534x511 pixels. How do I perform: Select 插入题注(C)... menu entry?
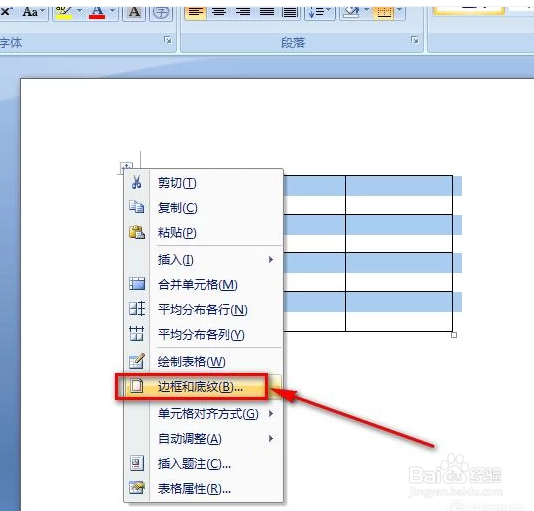point(203,464)
